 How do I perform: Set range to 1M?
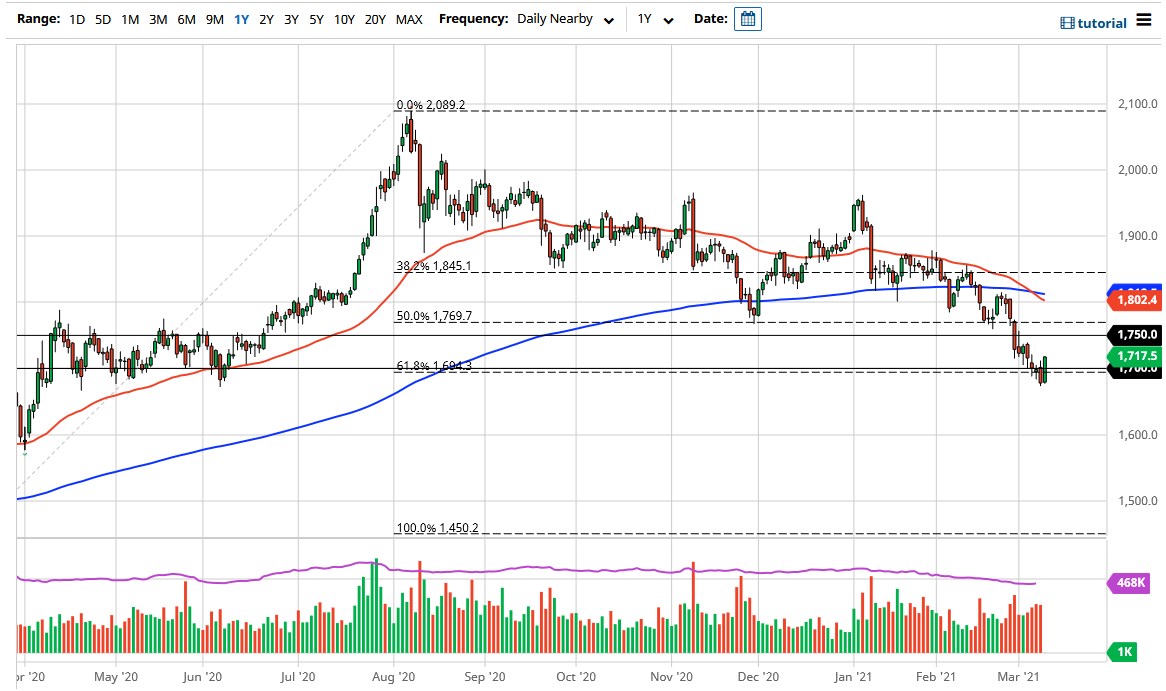[130, 19]
